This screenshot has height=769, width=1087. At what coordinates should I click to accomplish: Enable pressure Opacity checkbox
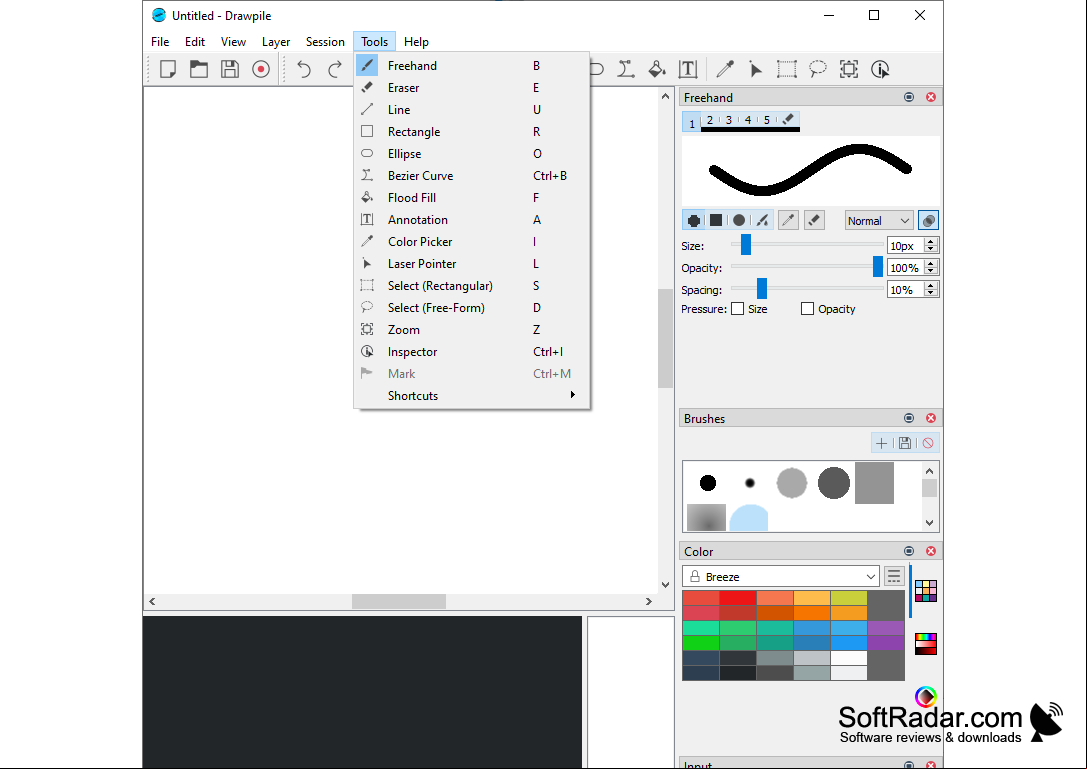tap(807, 309)
